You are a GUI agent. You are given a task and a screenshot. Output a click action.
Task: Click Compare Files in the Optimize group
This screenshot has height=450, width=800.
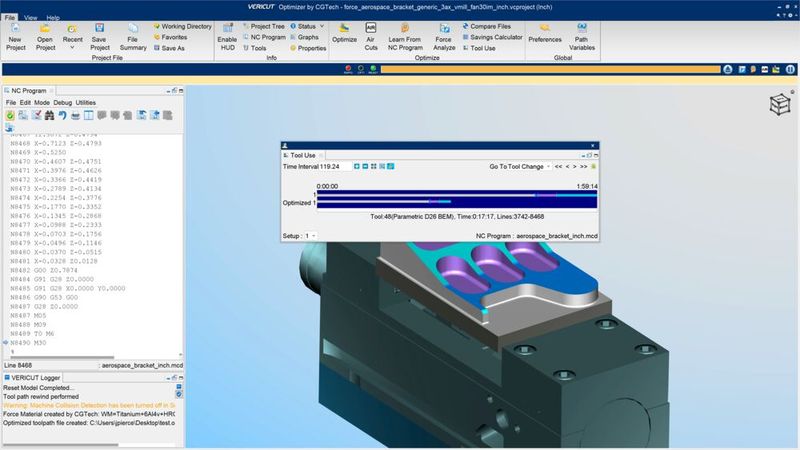(x=486, y=26)
